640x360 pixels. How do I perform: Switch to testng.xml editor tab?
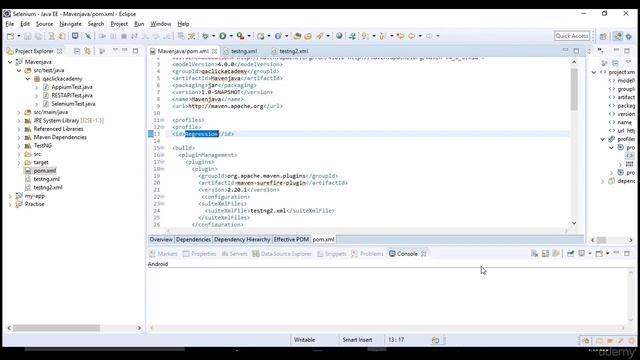244,51
